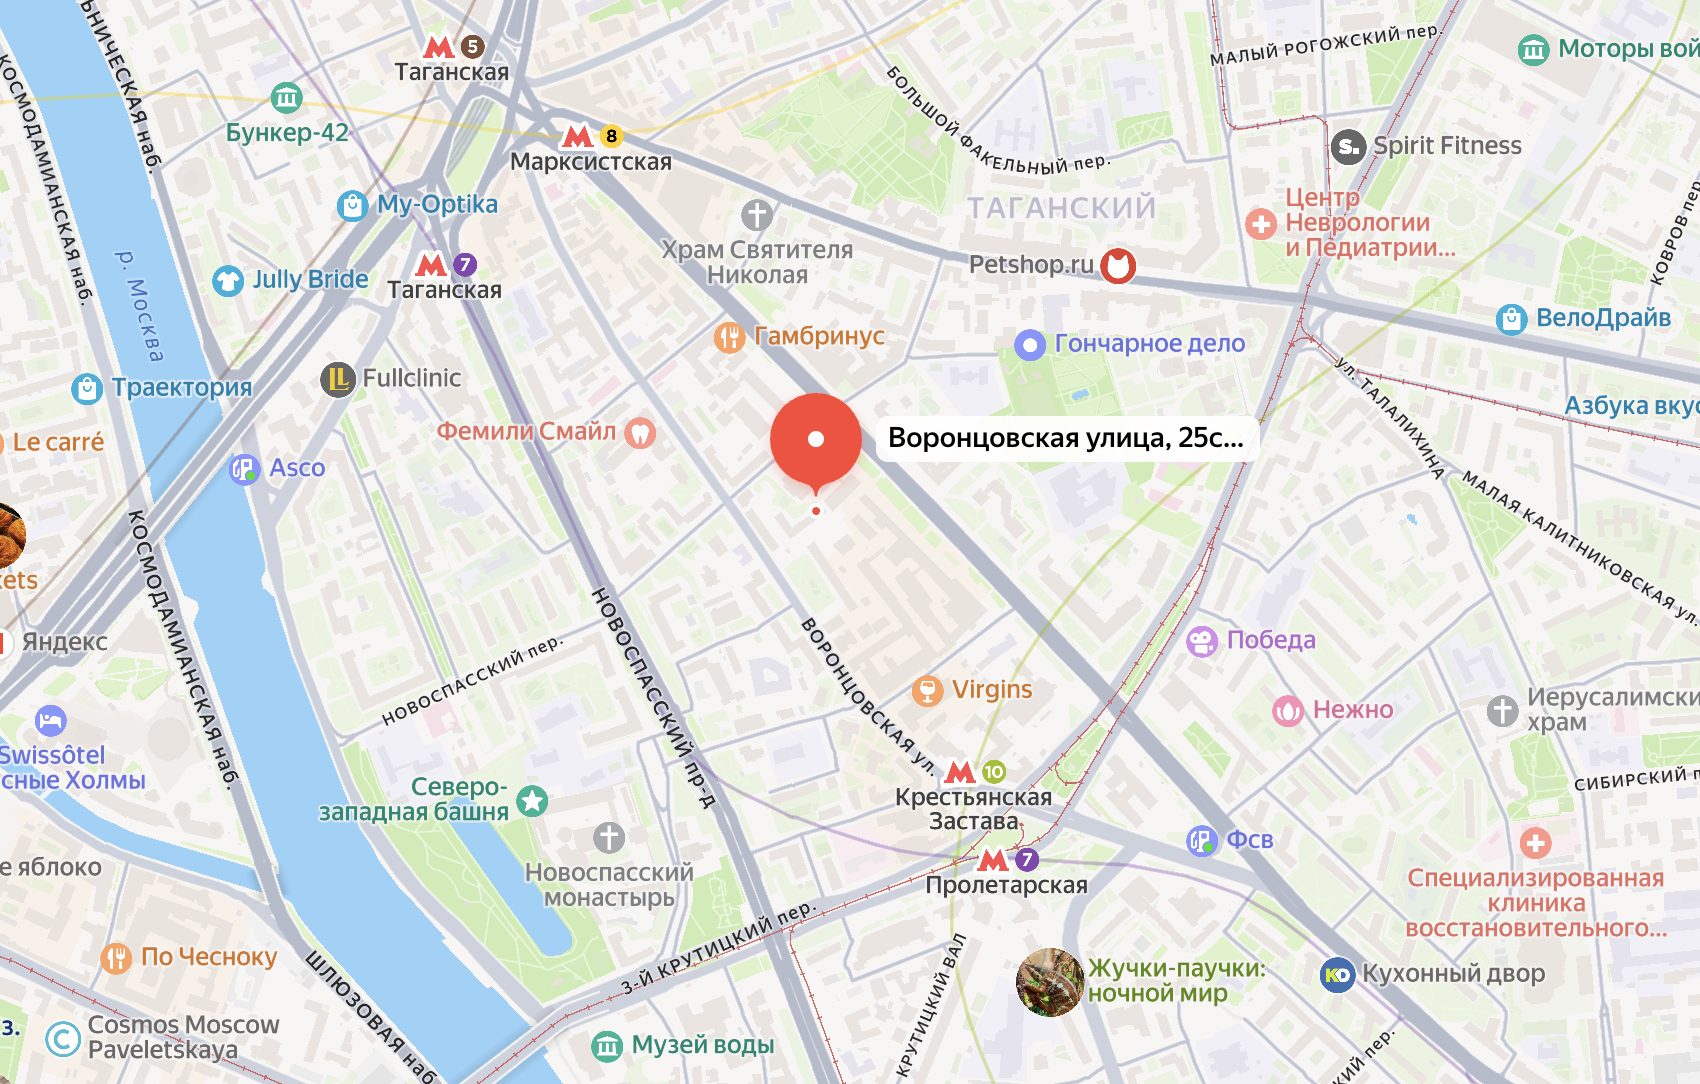Click the Petshop.ru red marker icon
The width and height of the screenshot is (1700, 1084).
(x=1118, y=266)
